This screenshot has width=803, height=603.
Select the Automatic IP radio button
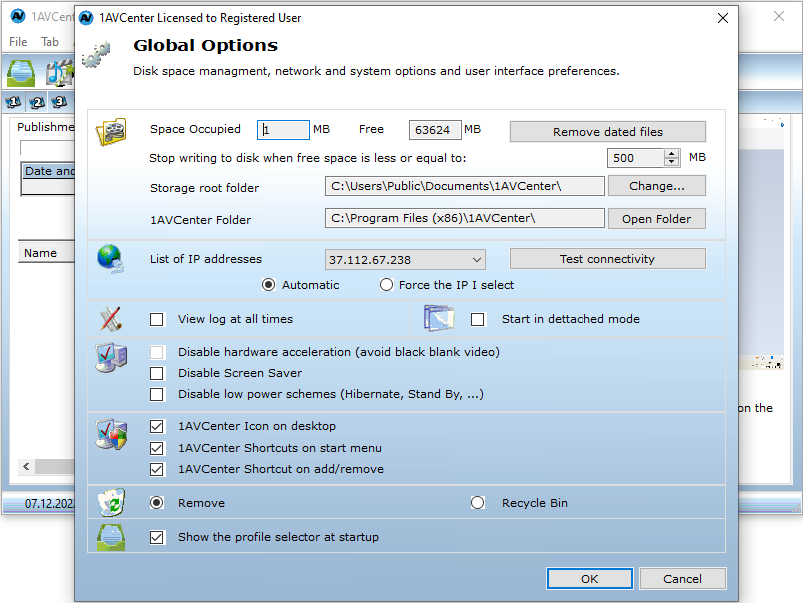click(x=268, y=285)
